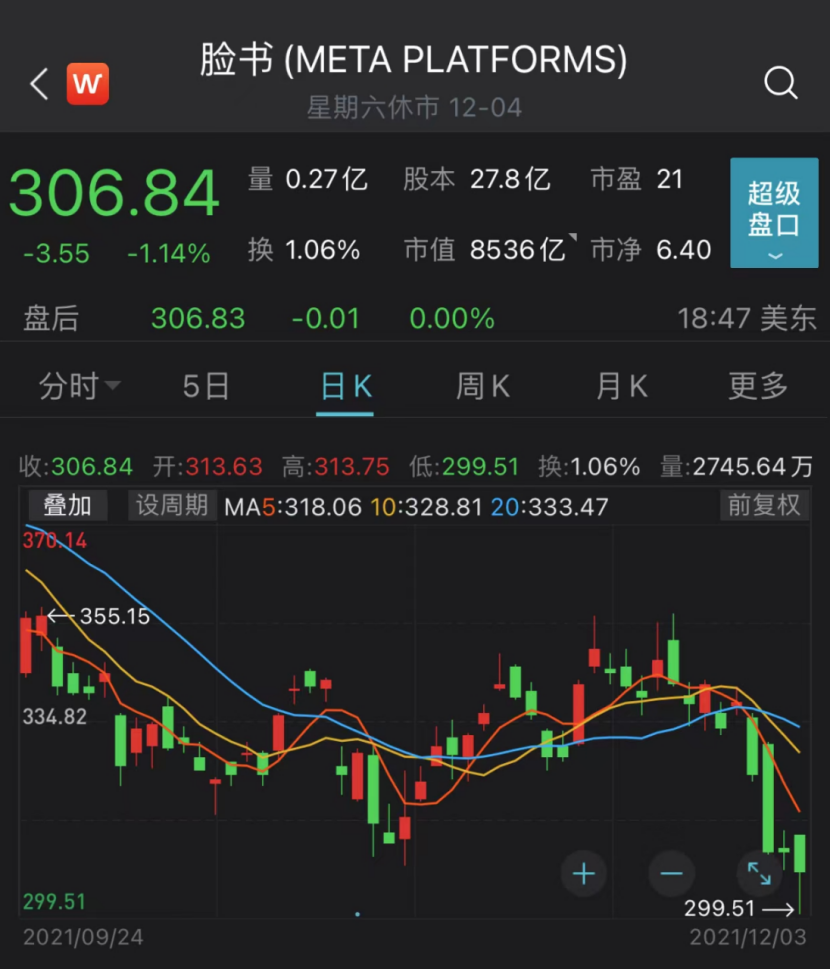Click the 18:47 美东 timestamp

747,319
